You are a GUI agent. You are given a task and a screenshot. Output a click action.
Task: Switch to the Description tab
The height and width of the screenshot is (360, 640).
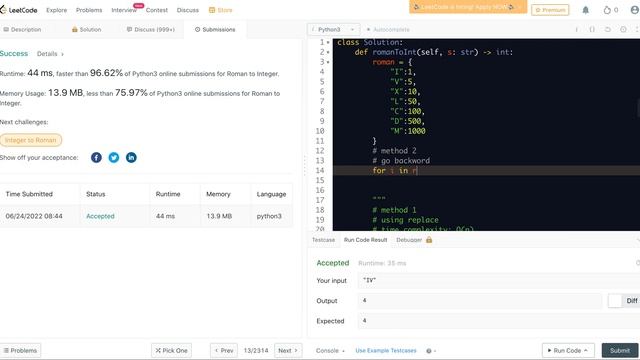click(22, 29)
